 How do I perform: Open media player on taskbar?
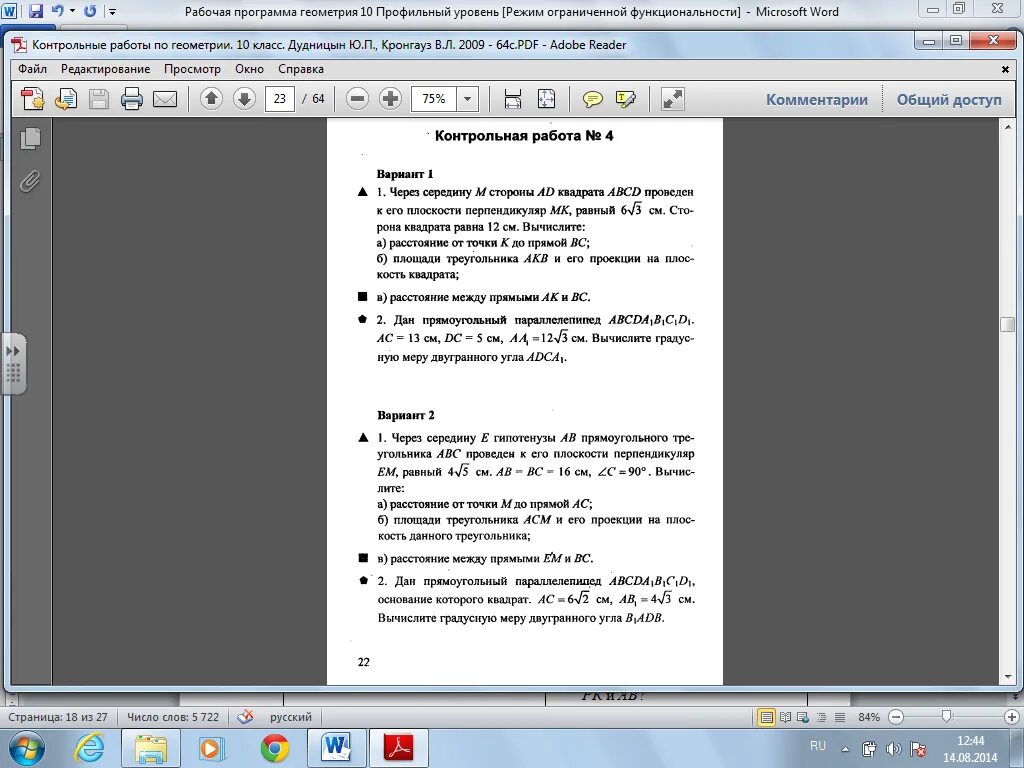pos(212,748)
